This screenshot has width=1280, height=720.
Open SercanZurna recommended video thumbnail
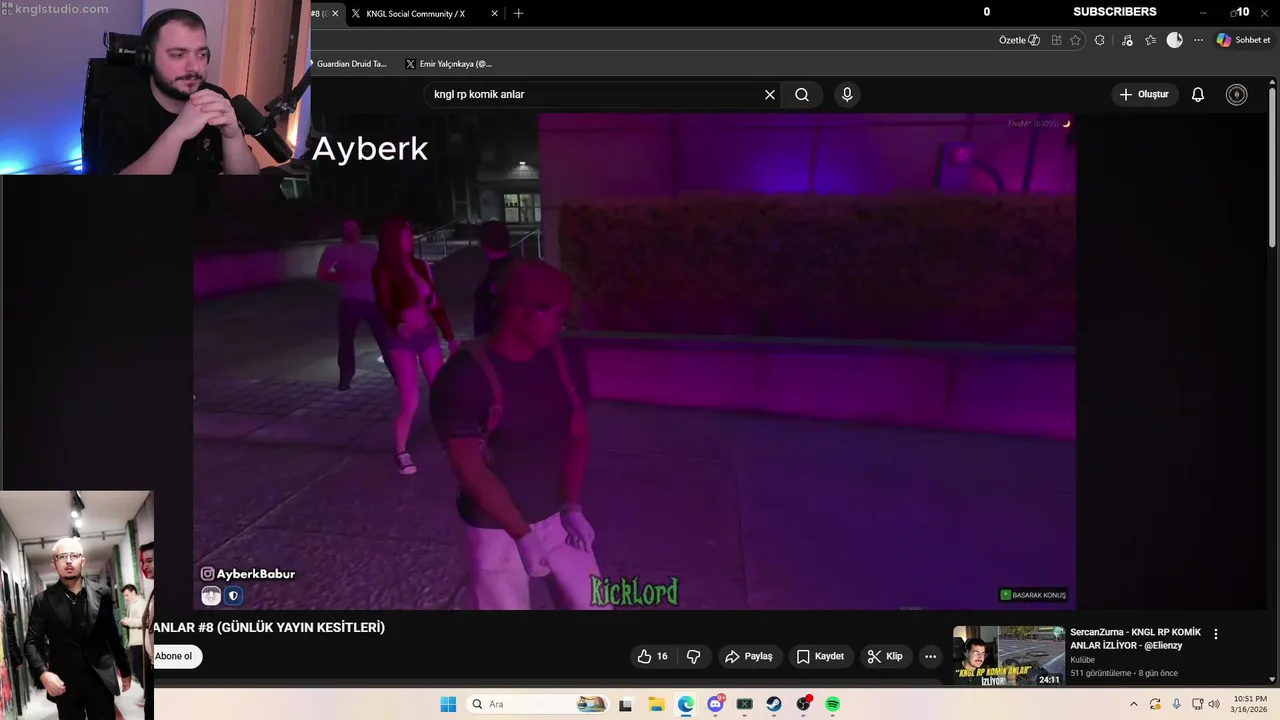1008,655
